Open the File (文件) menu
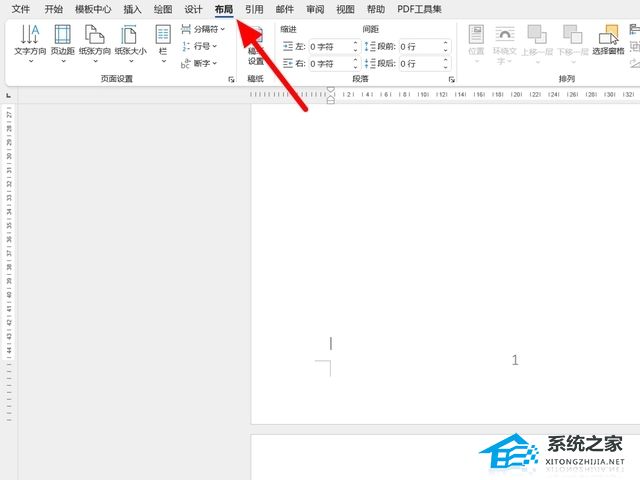Image resolution: width=640 pixels, height=480 pixels. 20,9
